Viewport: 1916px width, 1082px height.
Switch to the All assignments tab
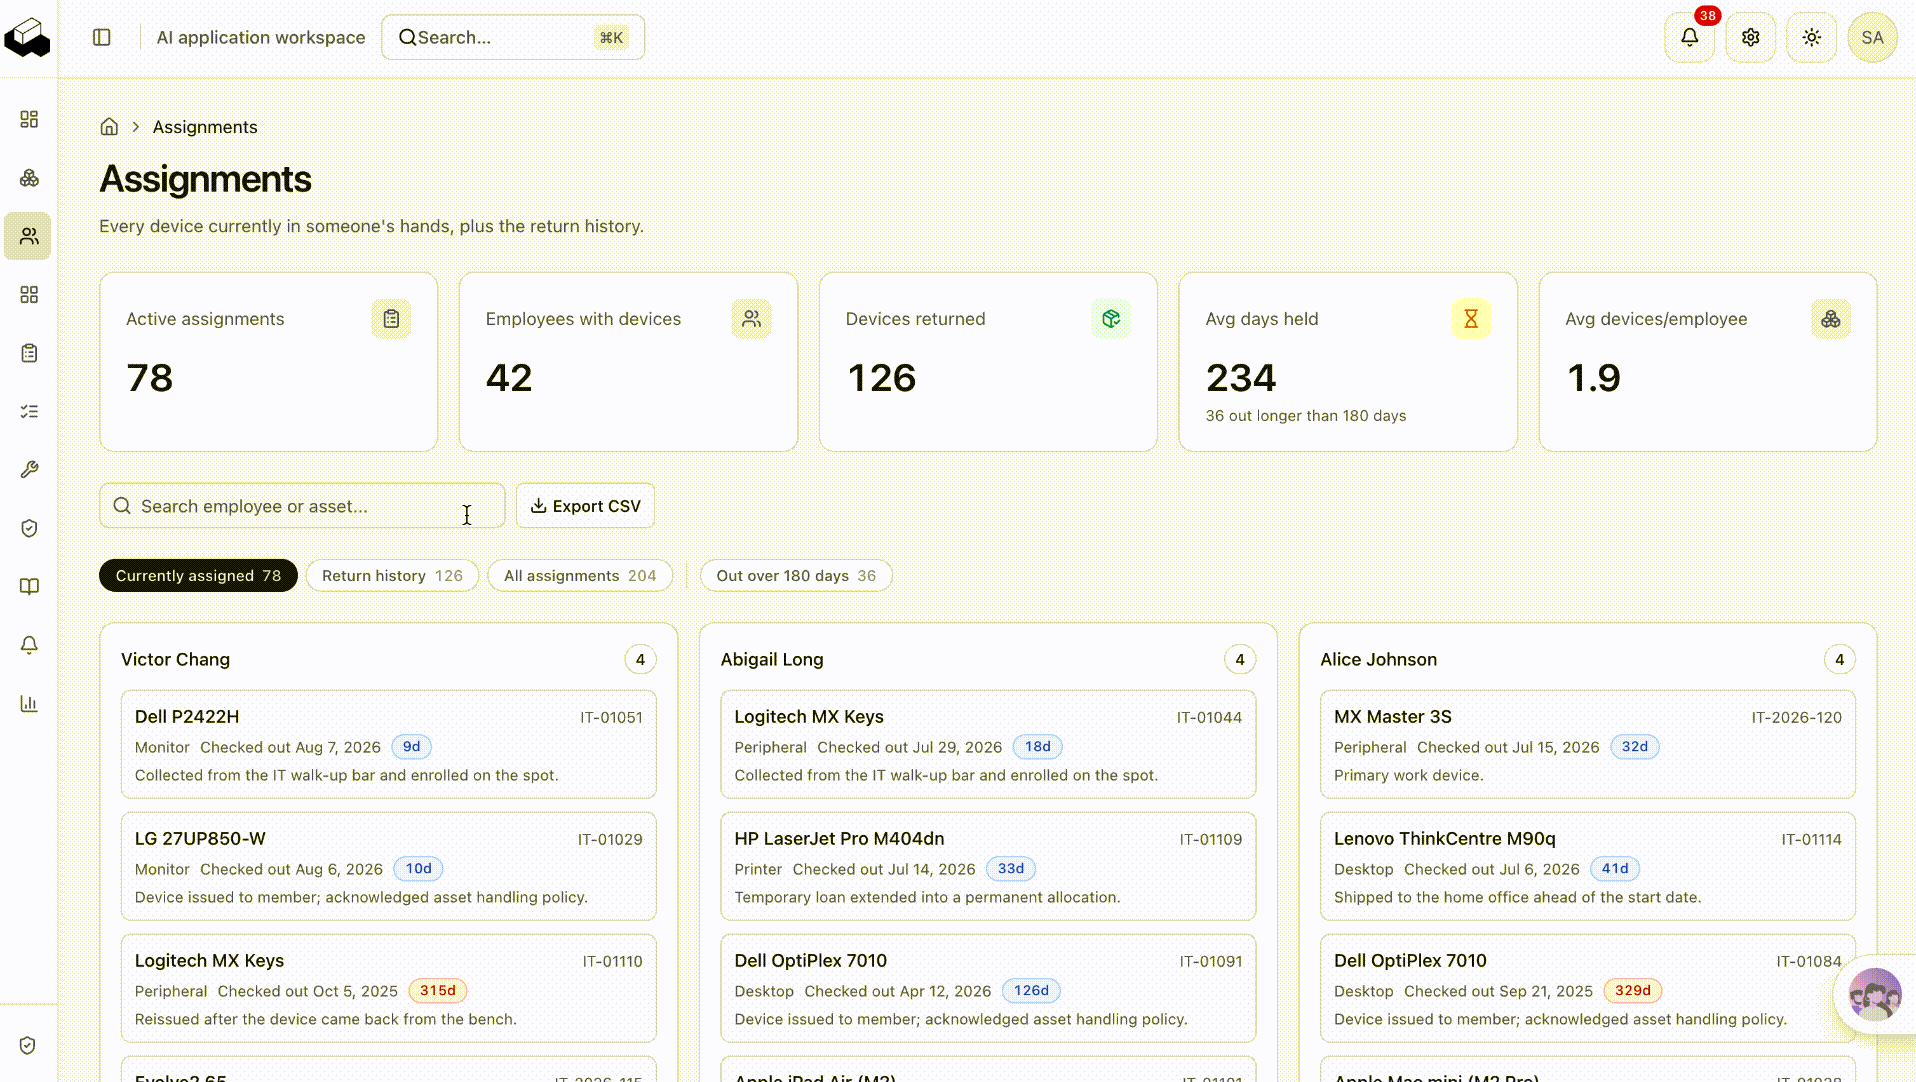tap(580, 576)
